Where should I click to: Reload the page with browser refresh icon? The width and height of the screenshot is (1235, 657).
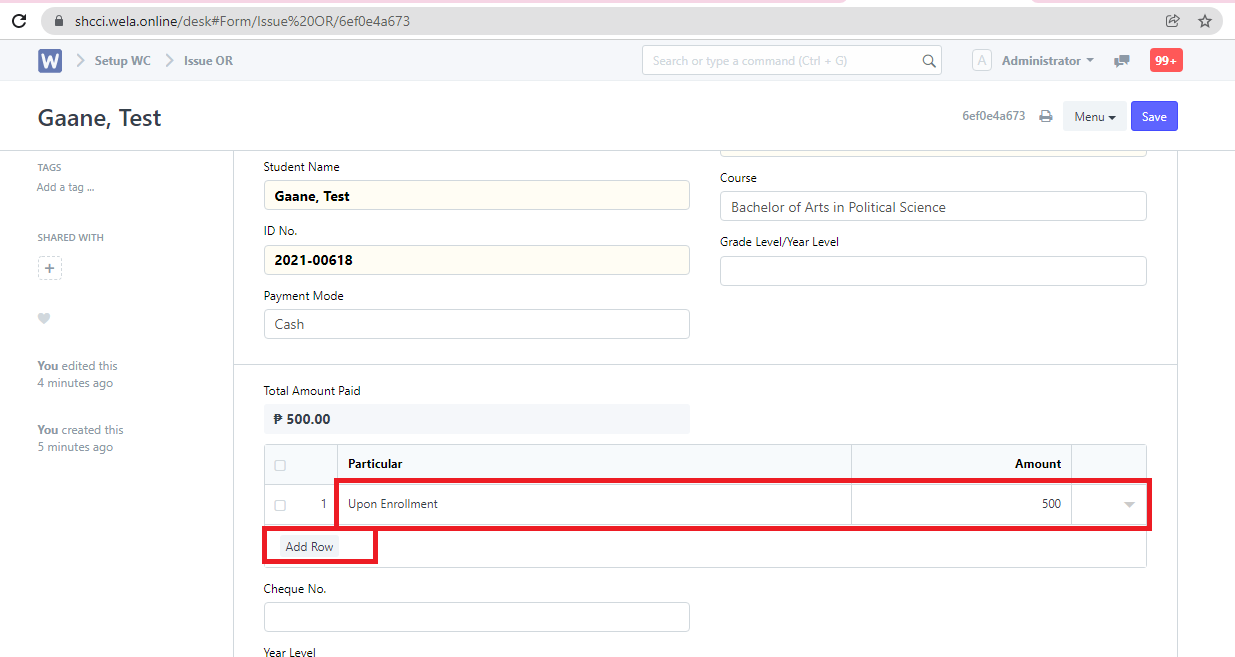[x=19, y=21]
